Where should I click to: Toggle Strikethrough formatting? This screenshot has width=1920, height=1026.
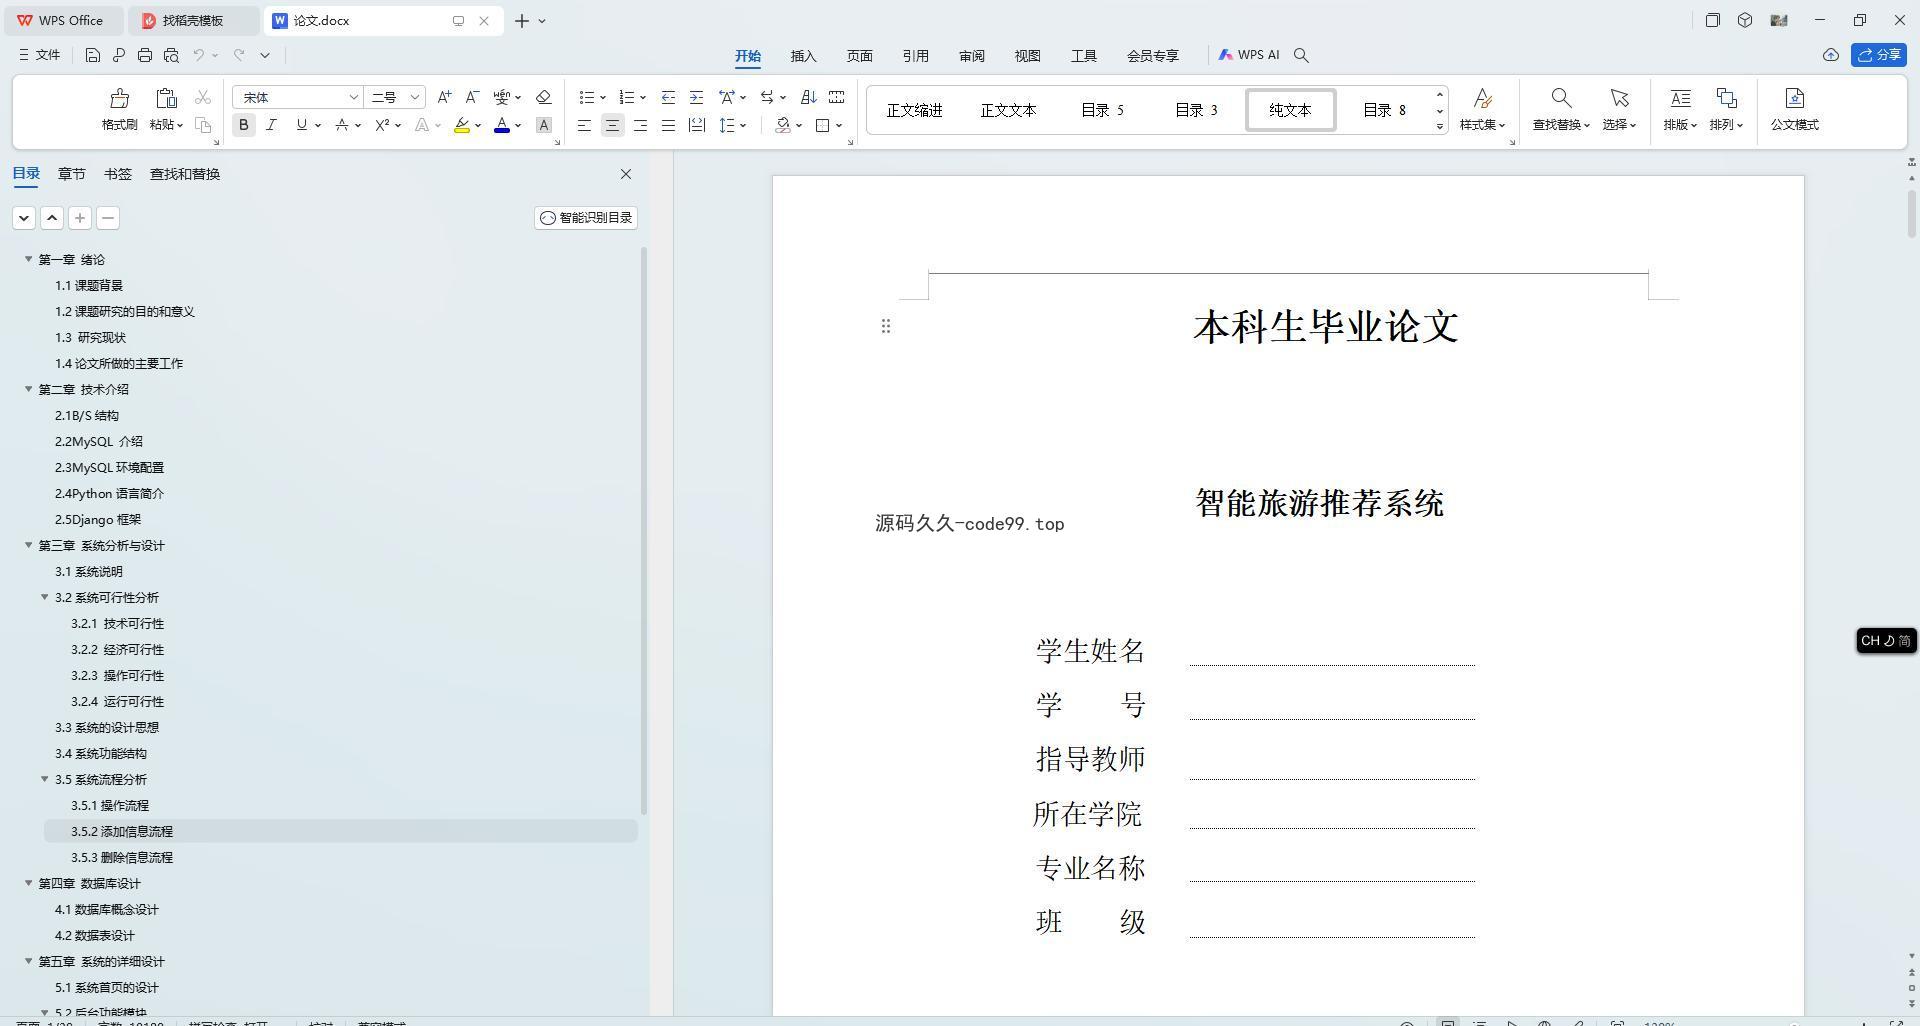coord(342,125)
